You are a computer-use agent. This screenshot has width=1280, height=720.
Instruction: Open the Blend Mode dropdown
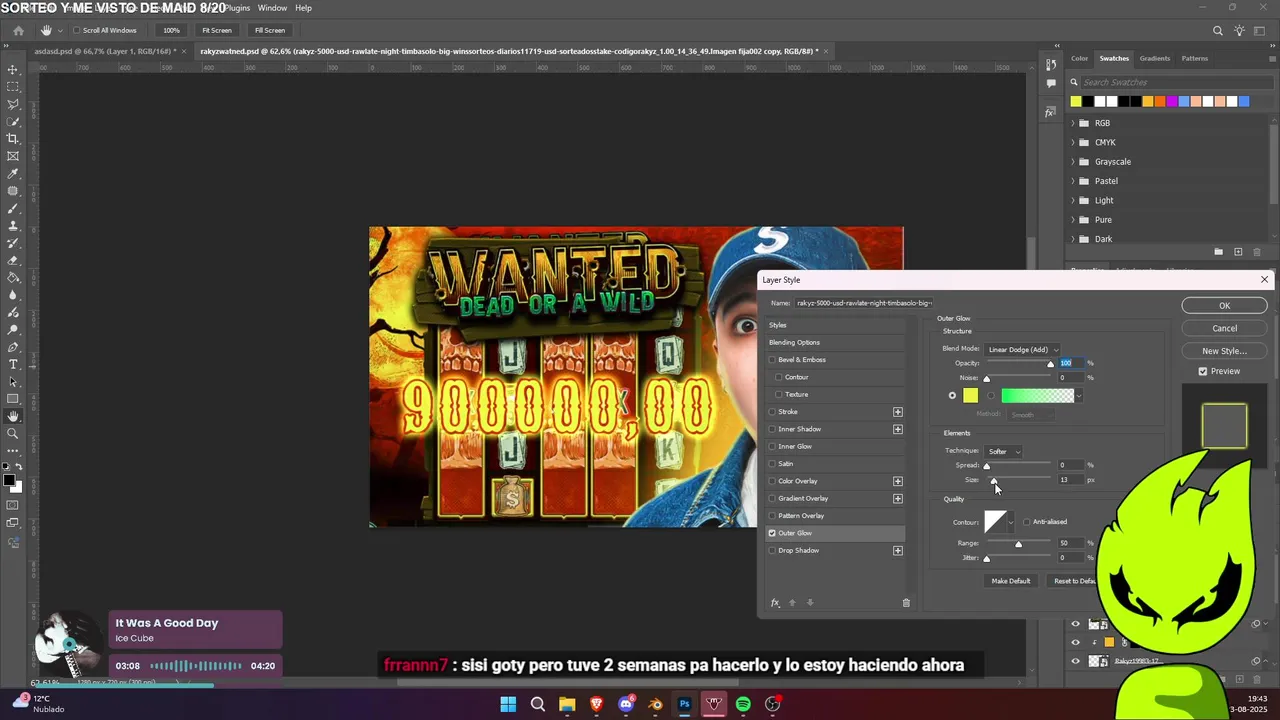pos(1021,350)
